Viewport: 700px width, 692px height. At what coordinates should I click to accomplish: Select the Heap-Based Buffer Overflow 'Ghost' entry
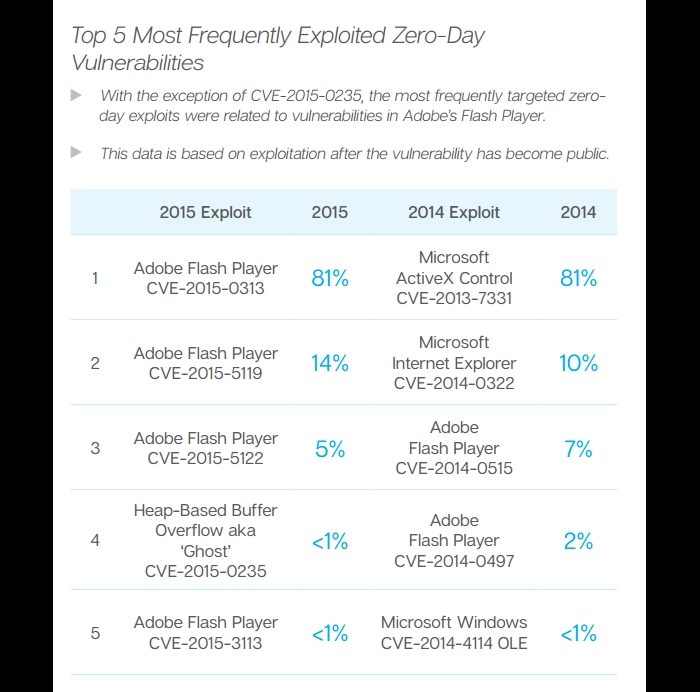pyautogui.click(x=205, y=541)
